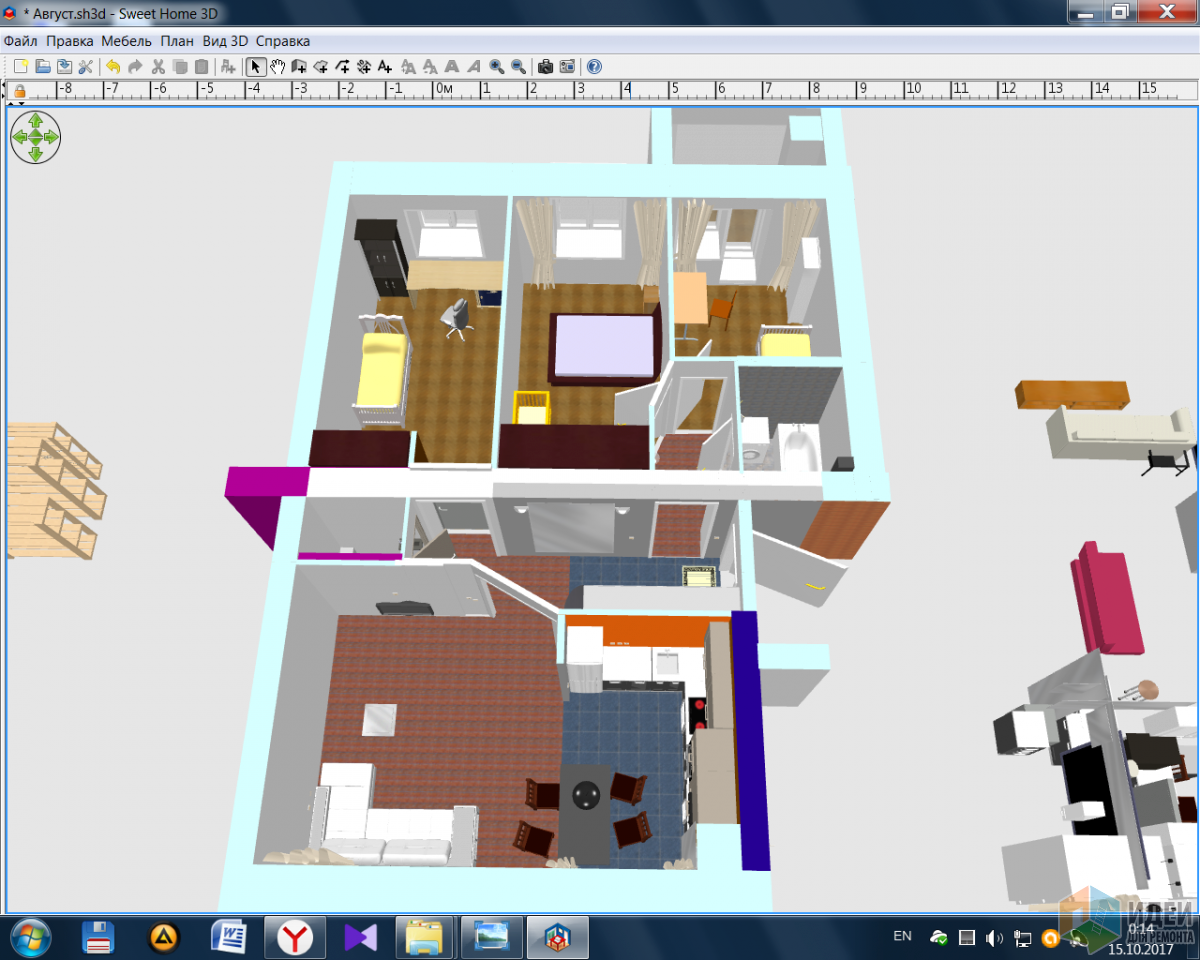Choose the create dimensions tool
This screenshot has height=960, width=1200.
[x=364, y=67]
